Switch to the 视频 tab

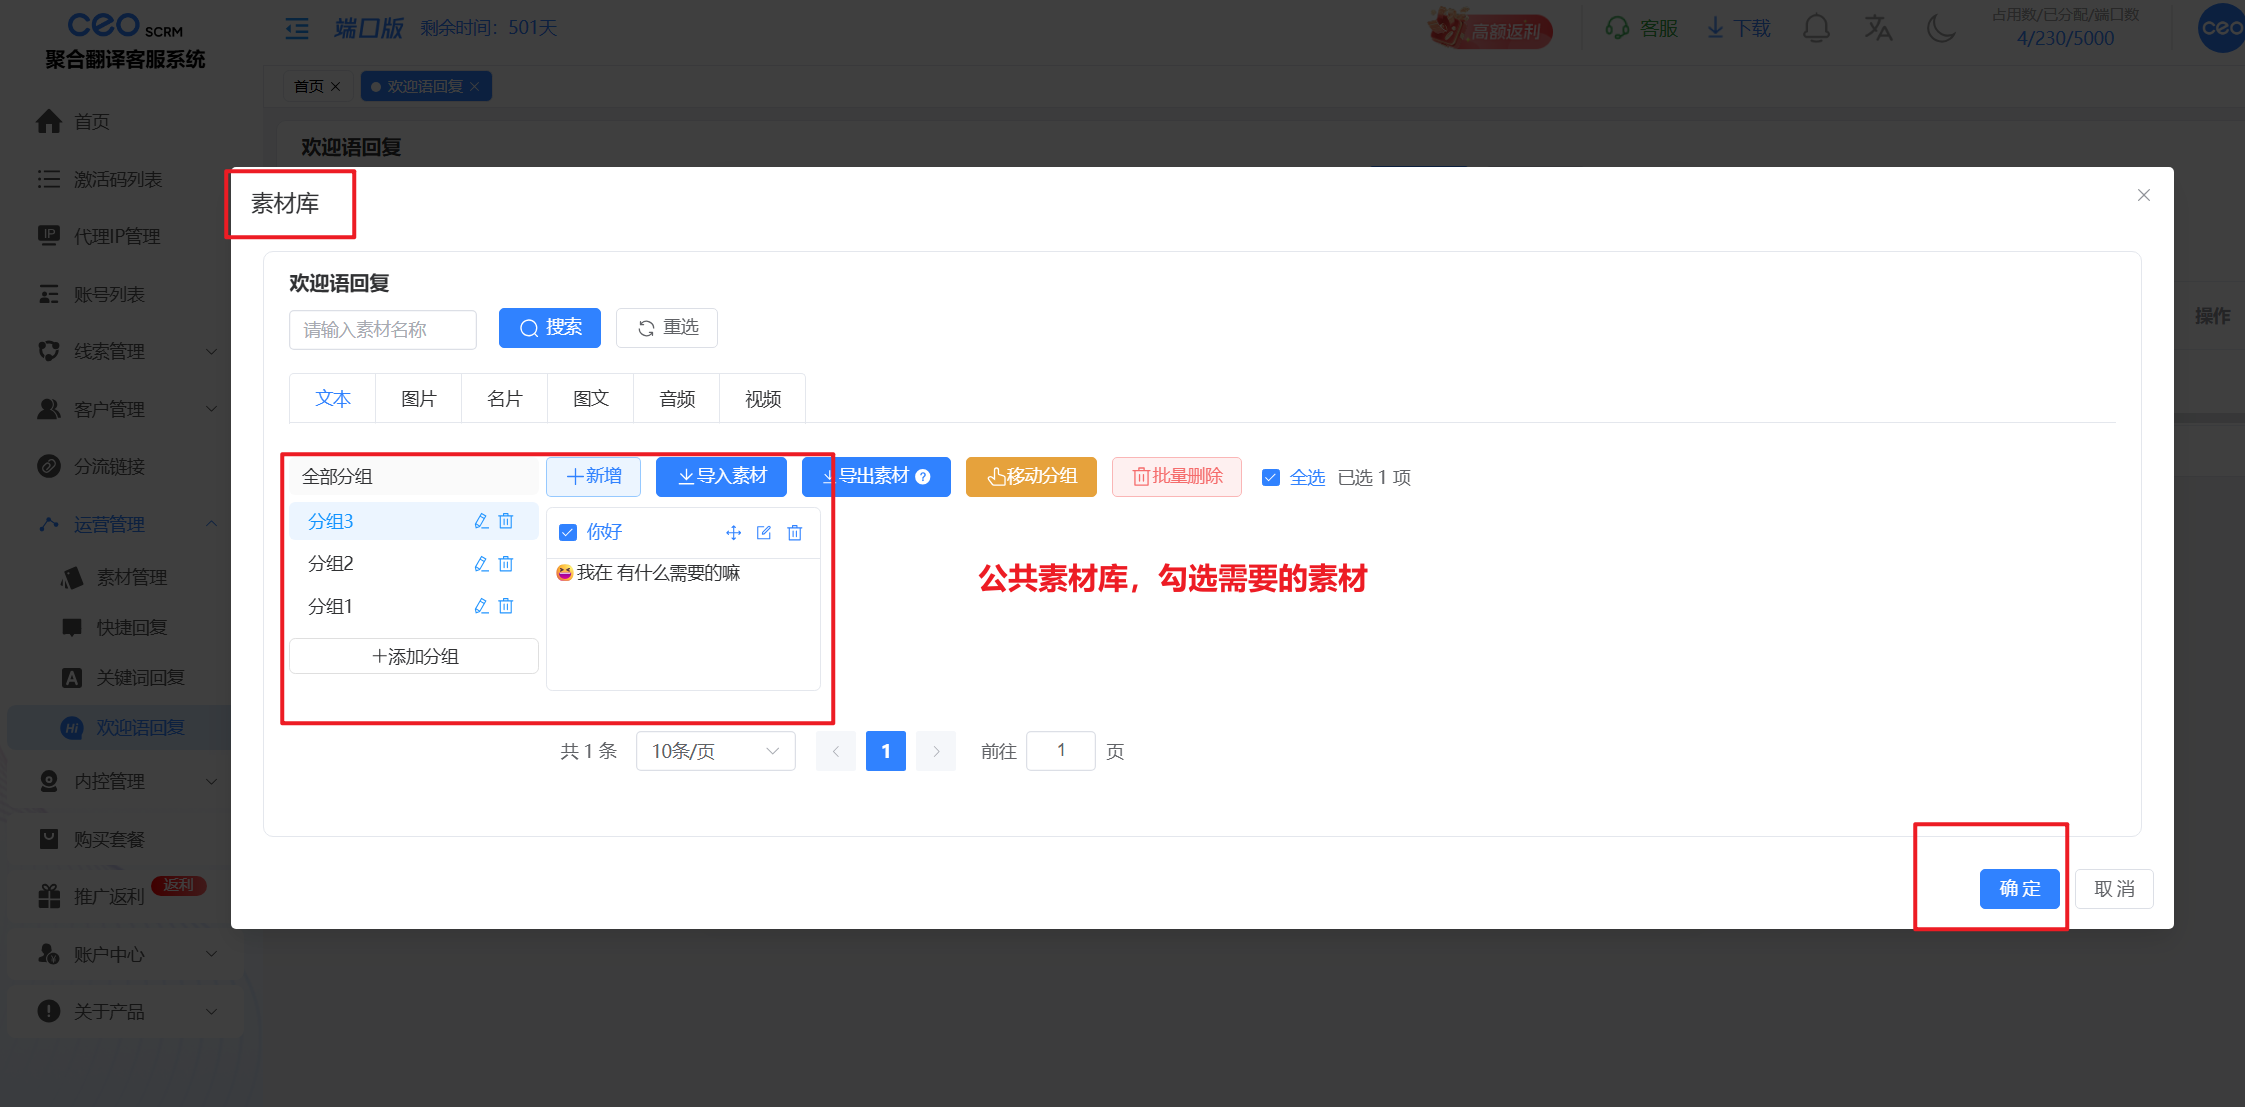tap(762, 399)
